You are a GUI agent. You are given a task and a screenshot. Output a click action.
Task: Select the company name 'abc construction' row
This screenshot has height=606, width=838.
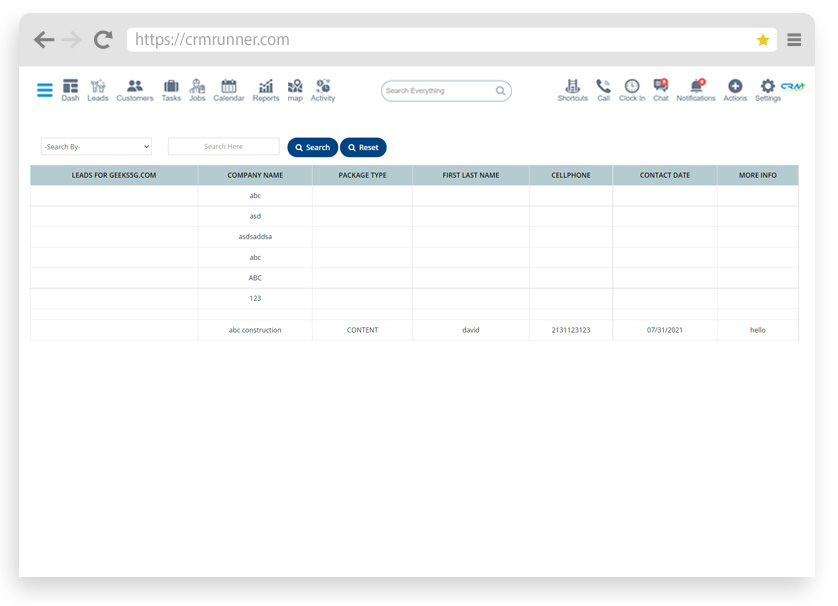255,329
